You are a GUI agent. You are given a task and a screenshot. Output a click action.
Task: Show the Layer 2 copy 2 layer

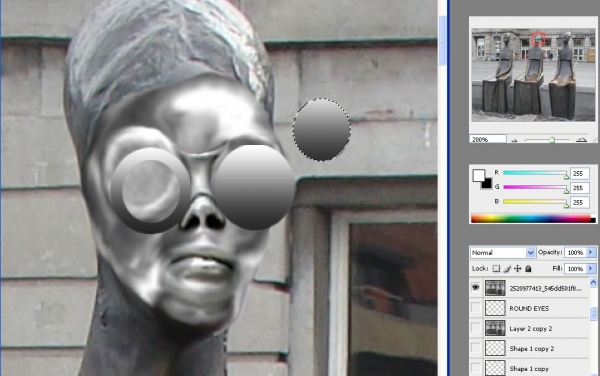(x=475, y=328)
